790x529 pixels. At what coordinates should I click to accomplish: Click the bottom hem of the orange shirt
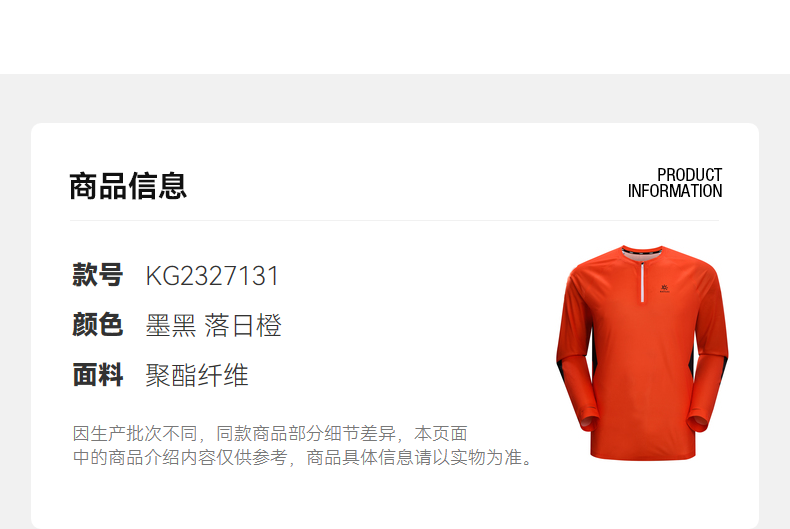click(642, 455)
